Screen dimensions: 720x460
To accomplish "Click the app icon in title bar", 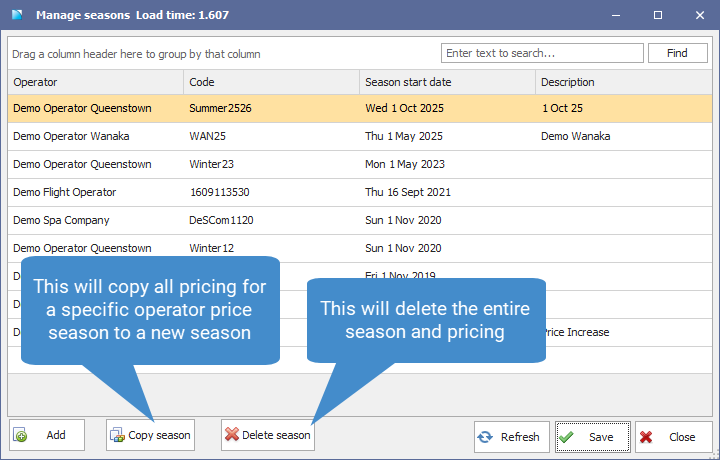I will [17, 15].
